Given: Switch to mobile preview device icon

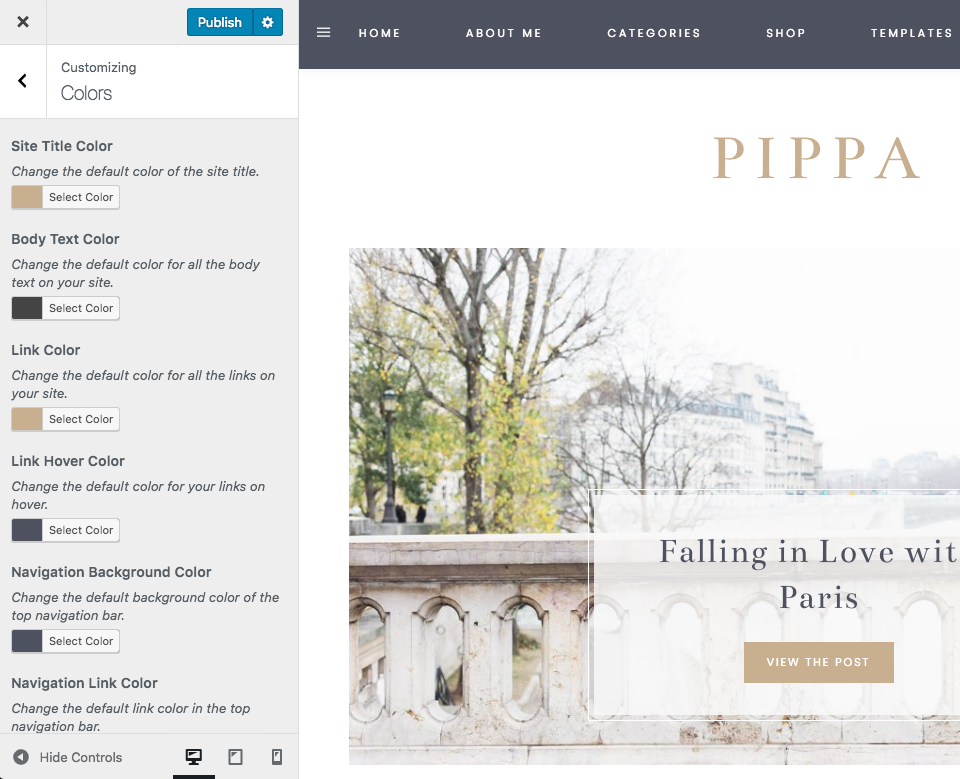Looking at the screenshot, I should coord(277,757).
